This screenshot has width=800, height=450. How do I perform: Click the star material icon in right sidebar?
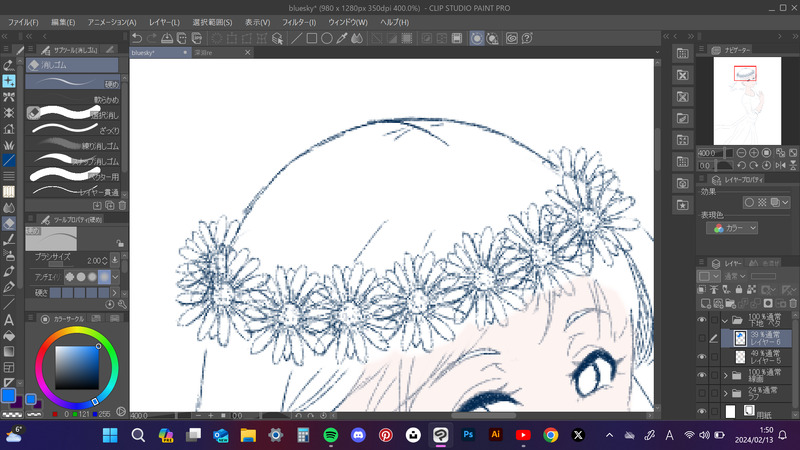(x=683, y=205)
